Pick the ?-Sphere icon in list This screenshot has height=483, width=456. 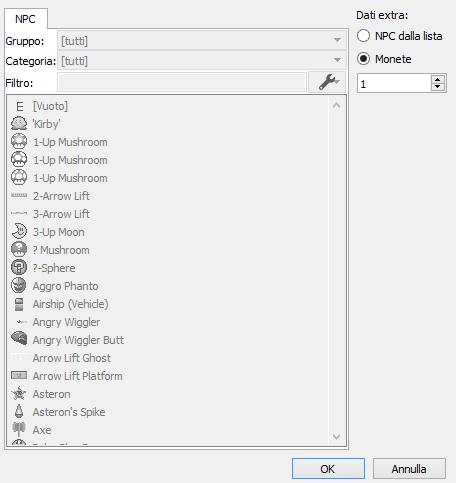[x=19, y=268]
